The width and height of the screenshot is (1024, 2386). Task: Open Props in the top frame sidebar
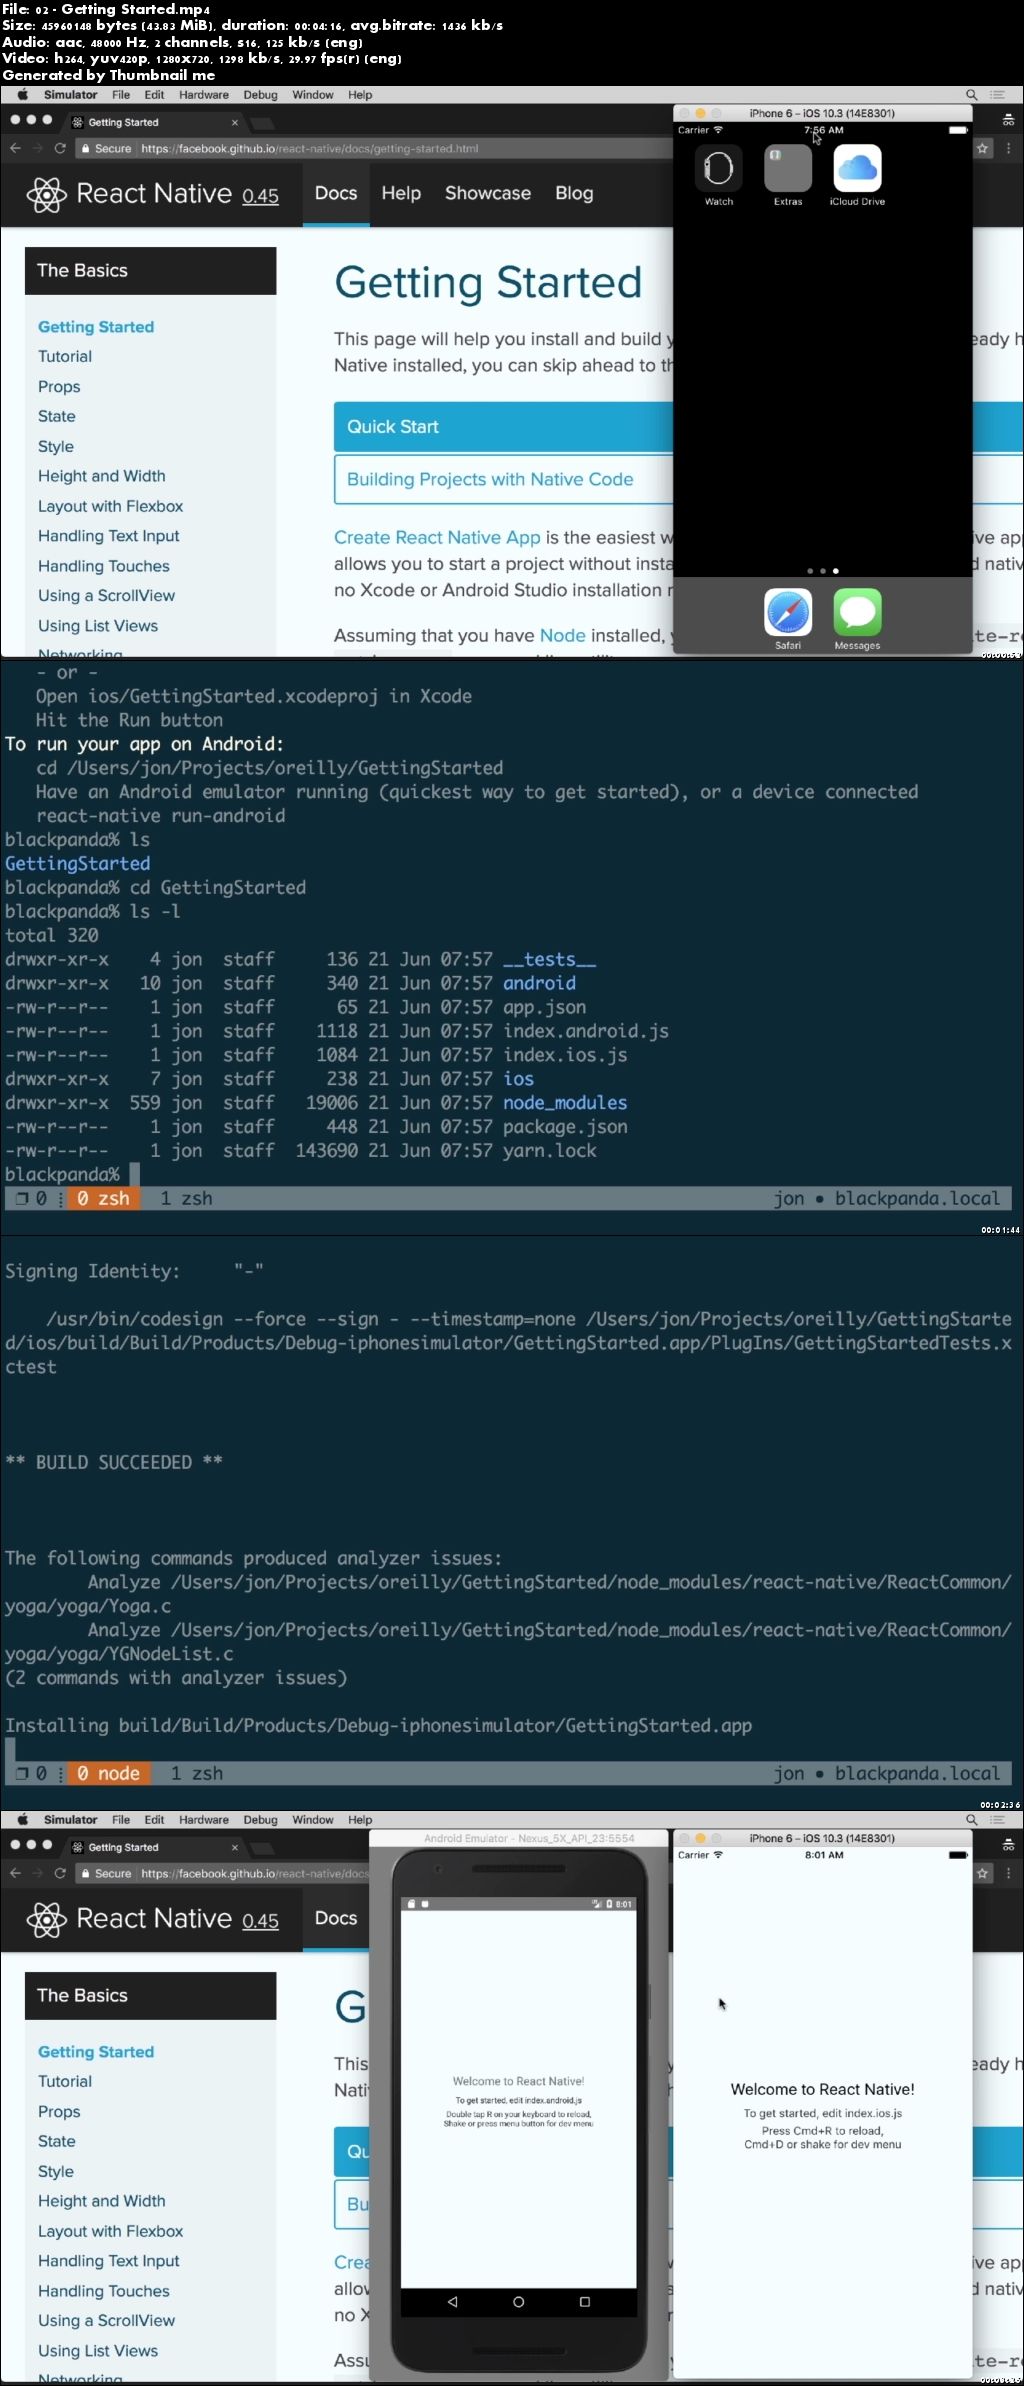[59, 387]
